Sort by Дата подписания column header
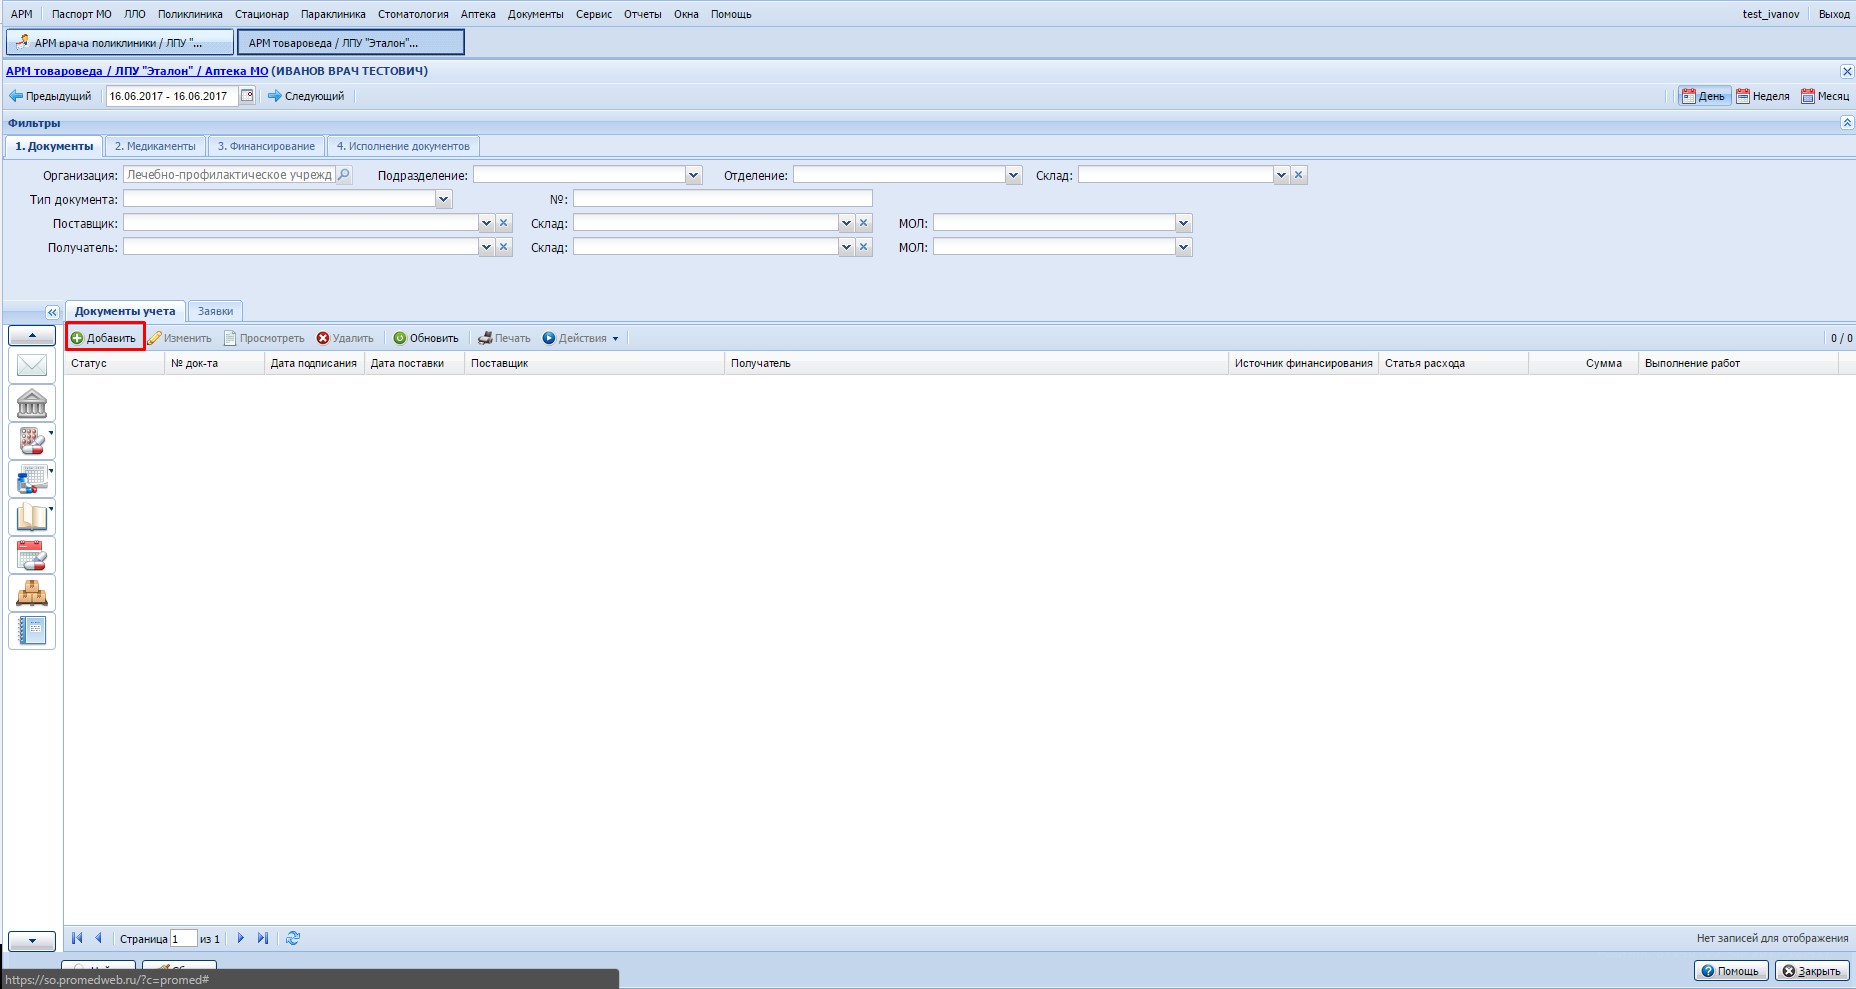 tap(314, 363)
